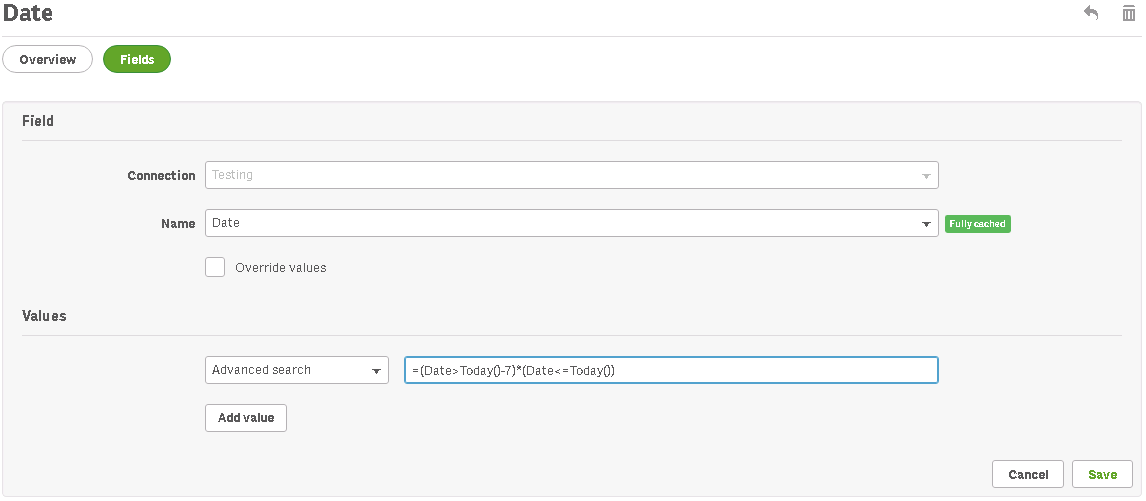Enable the Override values checkbox
Viewport: 1146px width, 501px height.
pyautogui.click(x=215, y=267)
